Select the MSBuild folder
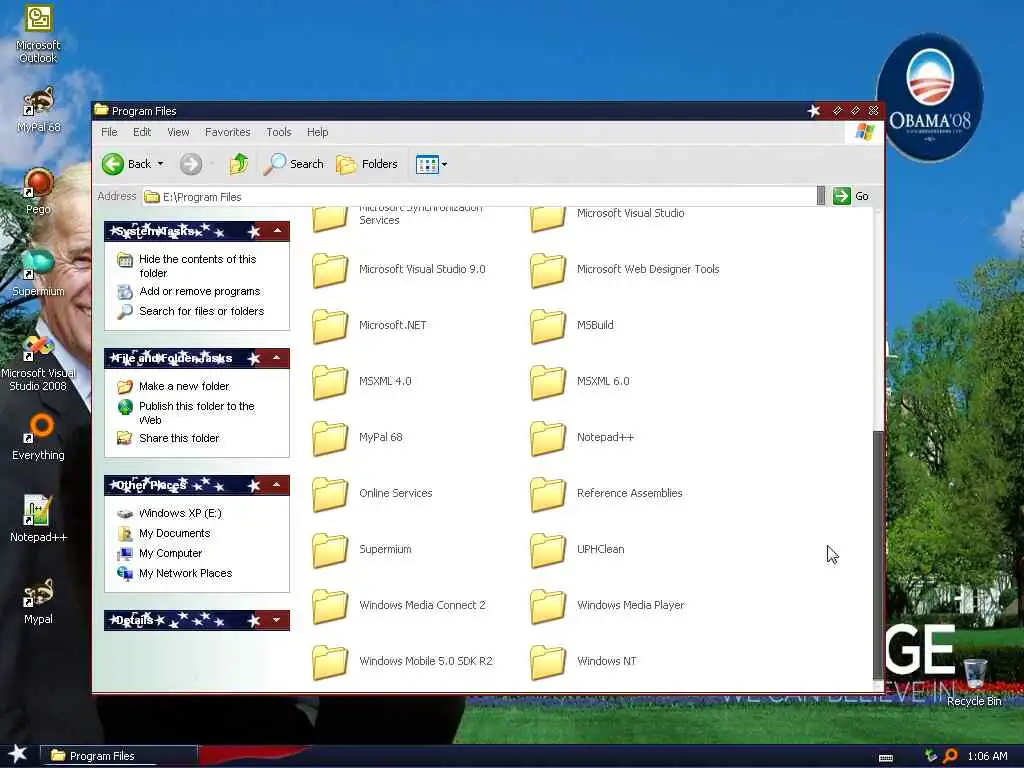The width and height of the screenshot is (1024, 768). tap(572, 325)
